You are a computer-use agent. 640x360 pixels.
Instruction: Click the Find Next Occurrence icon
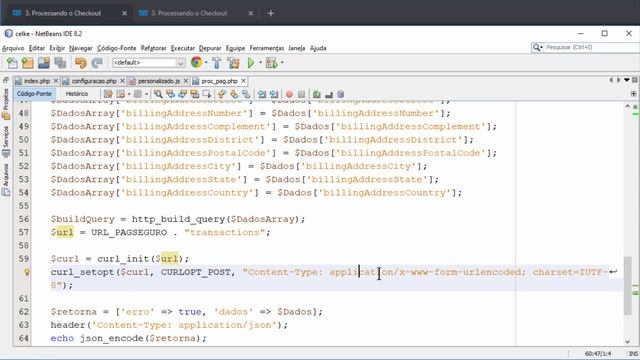click(182, 94)
